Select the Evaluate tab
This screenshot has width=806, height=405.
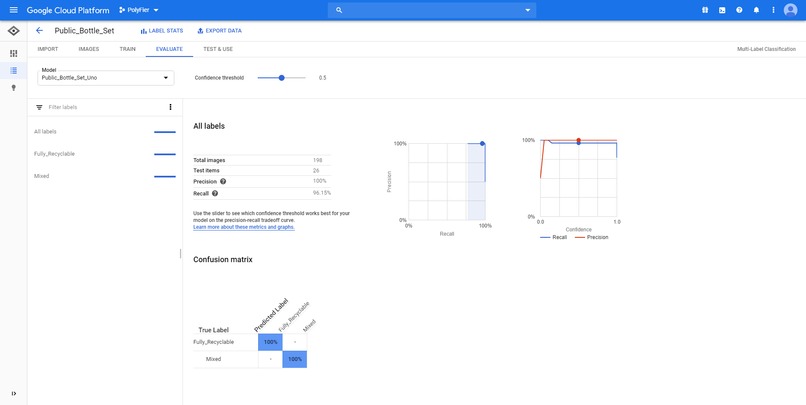tap(169, 49)
